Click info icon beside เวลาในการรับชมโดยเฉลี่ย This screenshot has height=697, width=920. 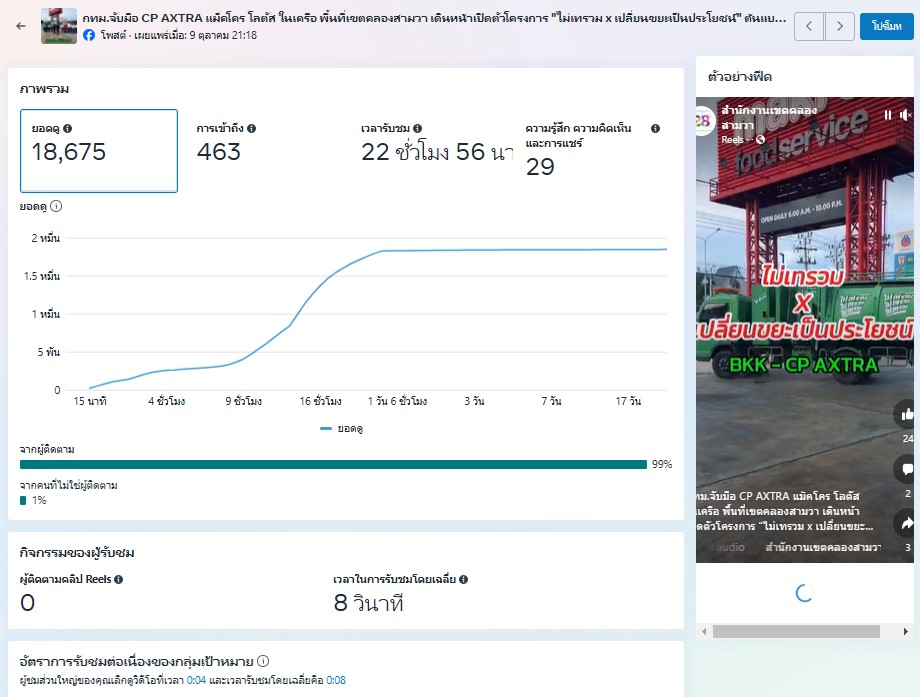(x=463, y=579)
